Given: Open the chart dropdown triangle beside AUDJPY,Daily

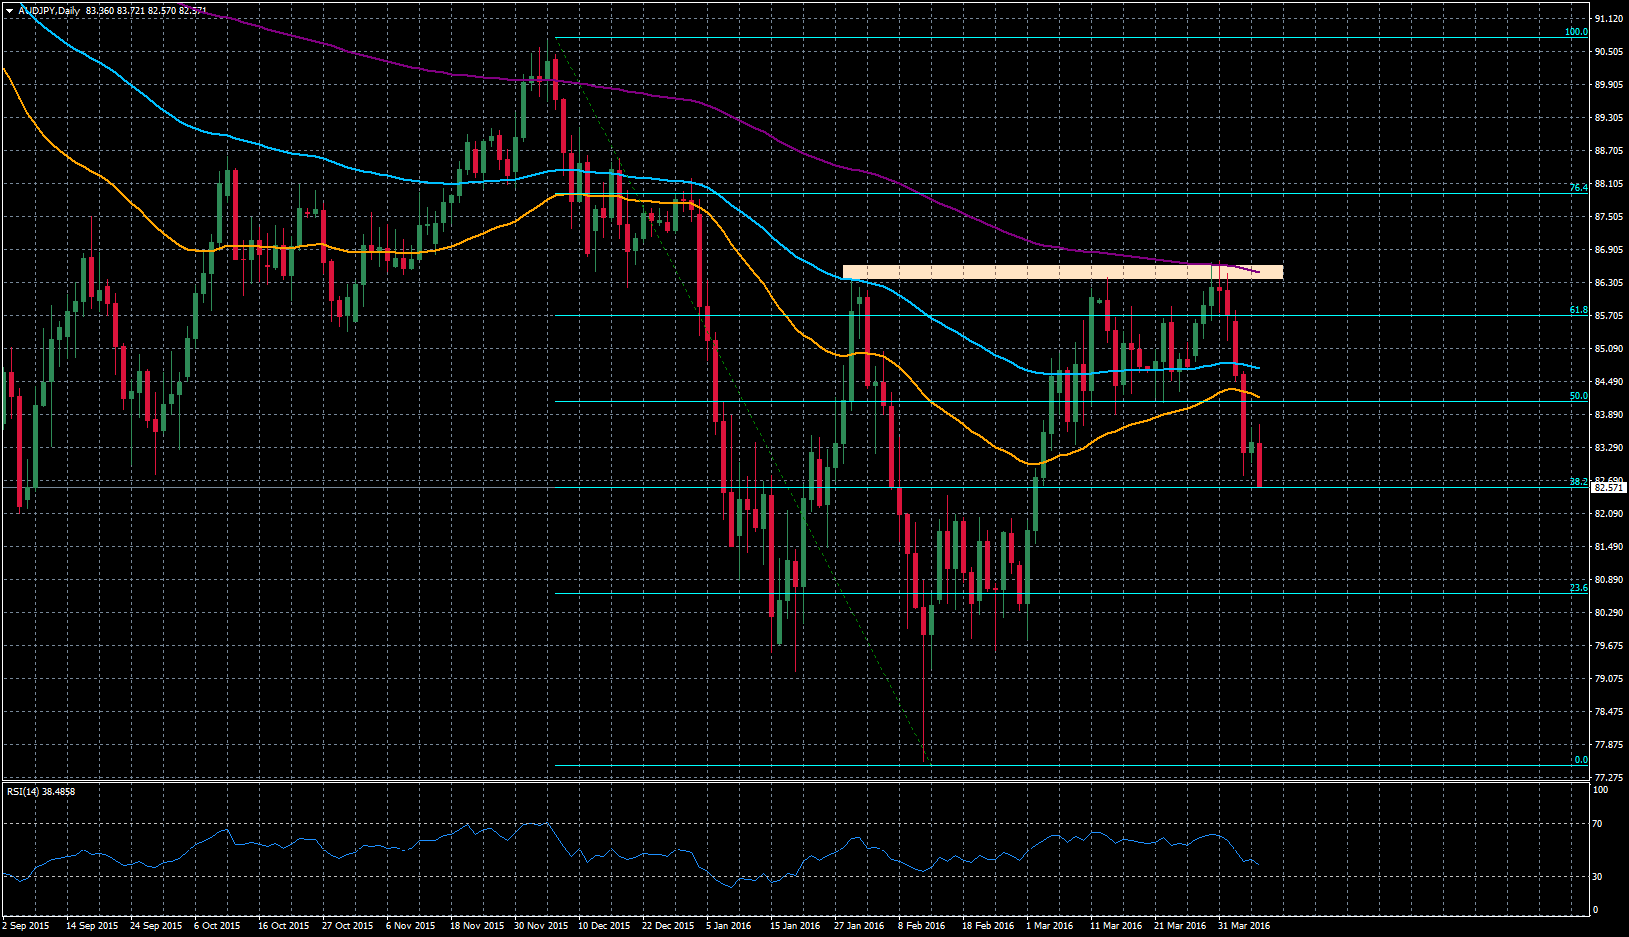Looking at the screenshot, I should click(9, 10).
